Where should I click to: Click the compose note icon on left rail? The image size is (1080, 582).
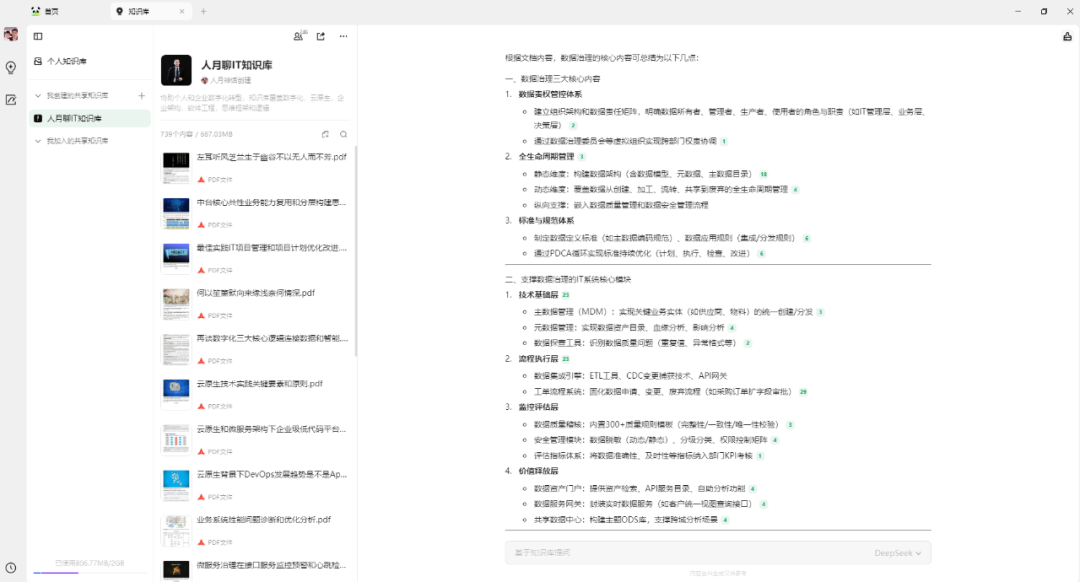11,100
